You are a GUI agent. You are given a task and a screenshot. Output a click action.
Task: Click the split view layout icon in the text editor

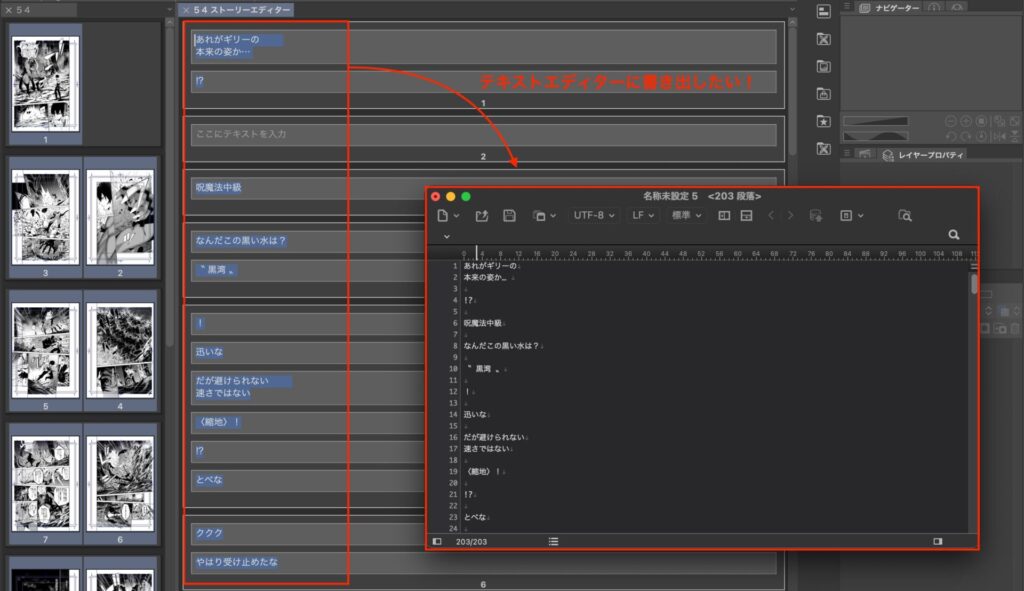click(x=724, y=215)
